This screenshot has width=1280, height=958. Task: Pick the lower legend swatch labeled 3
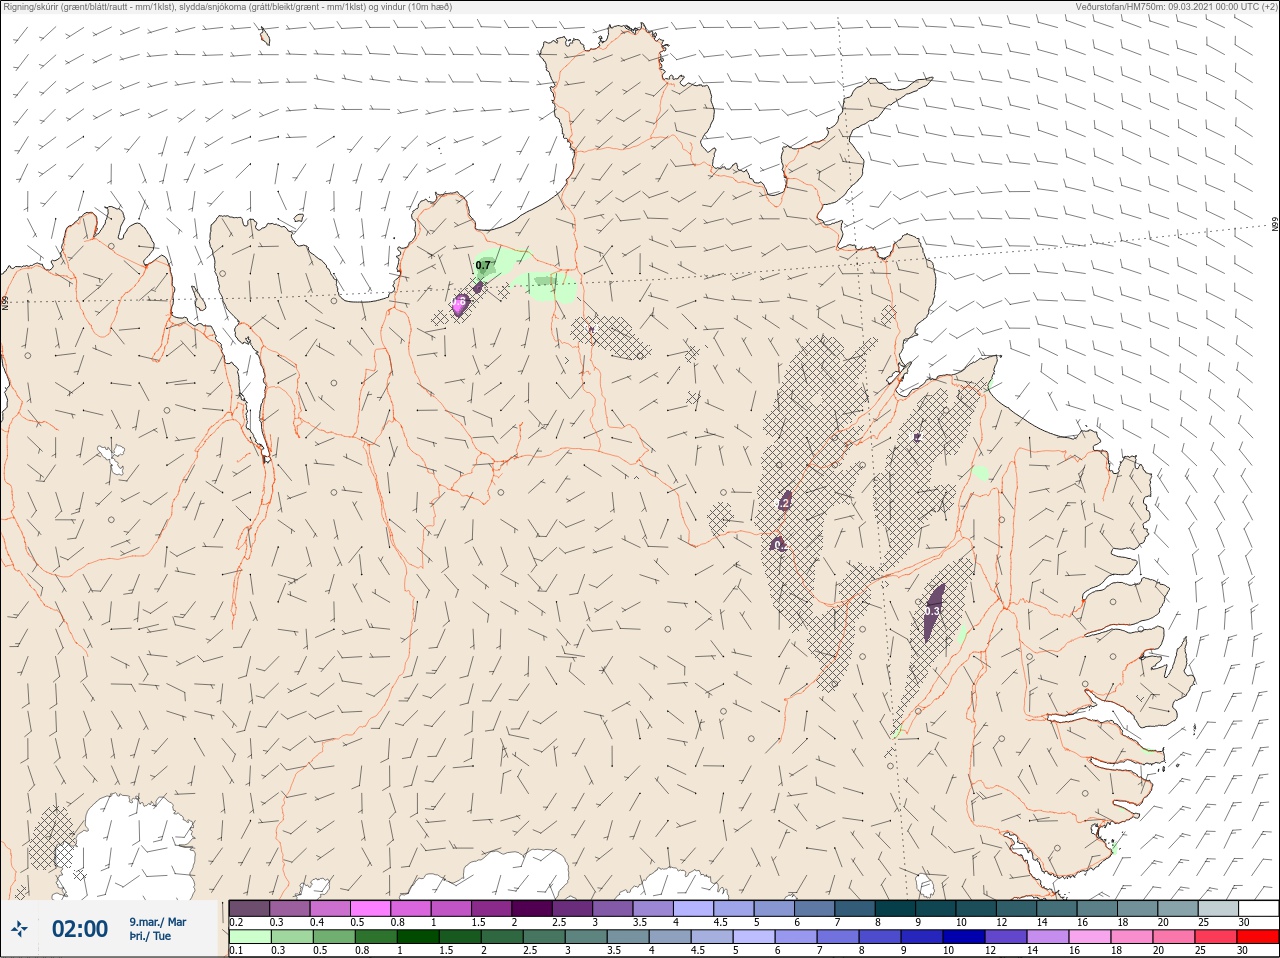tap(586, 937)
